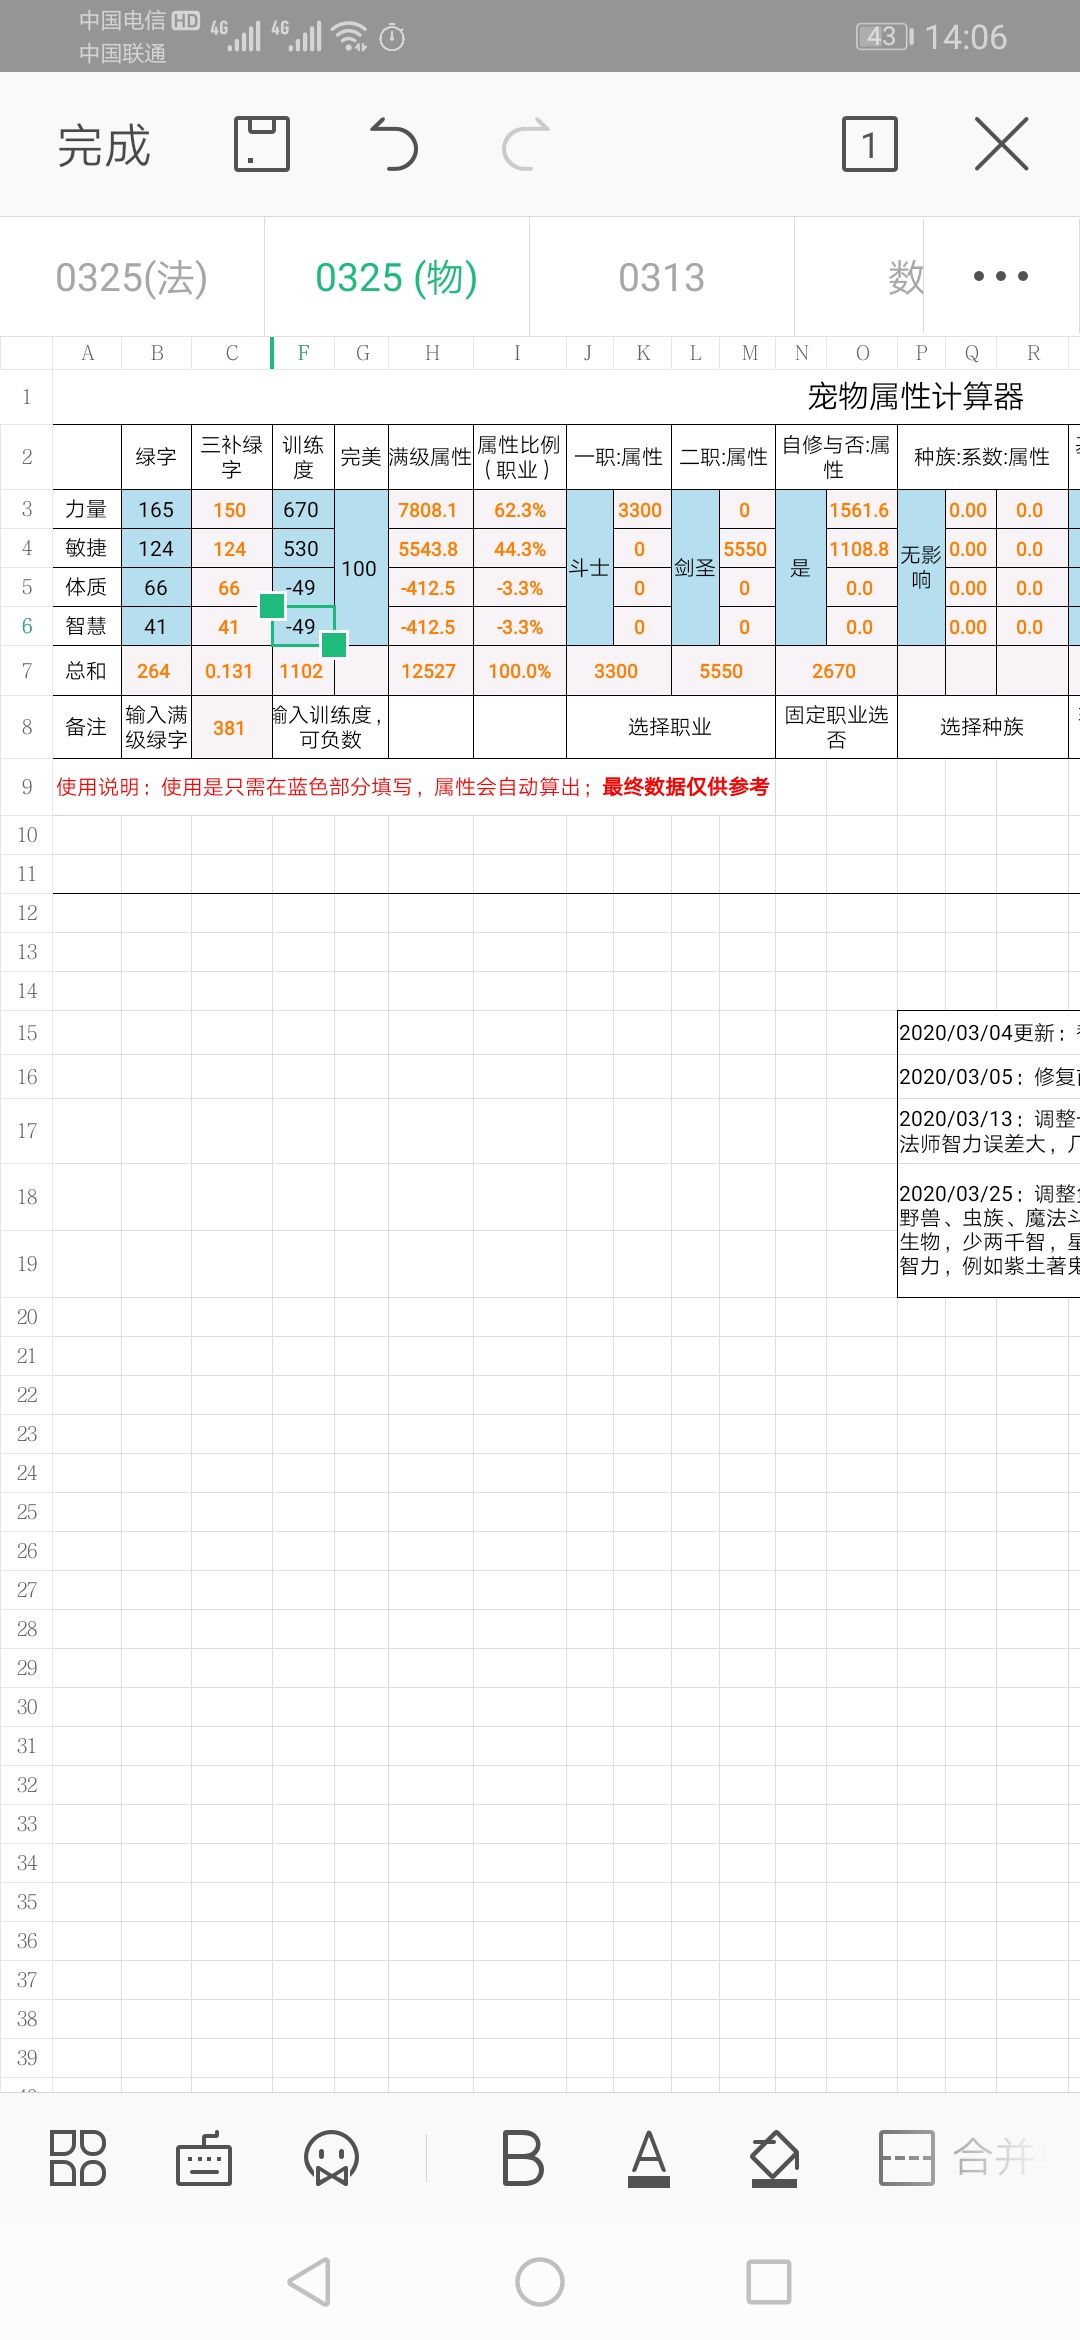1080x2340 pixels.
Task: Select row header 7
Action: coord(27,670)
